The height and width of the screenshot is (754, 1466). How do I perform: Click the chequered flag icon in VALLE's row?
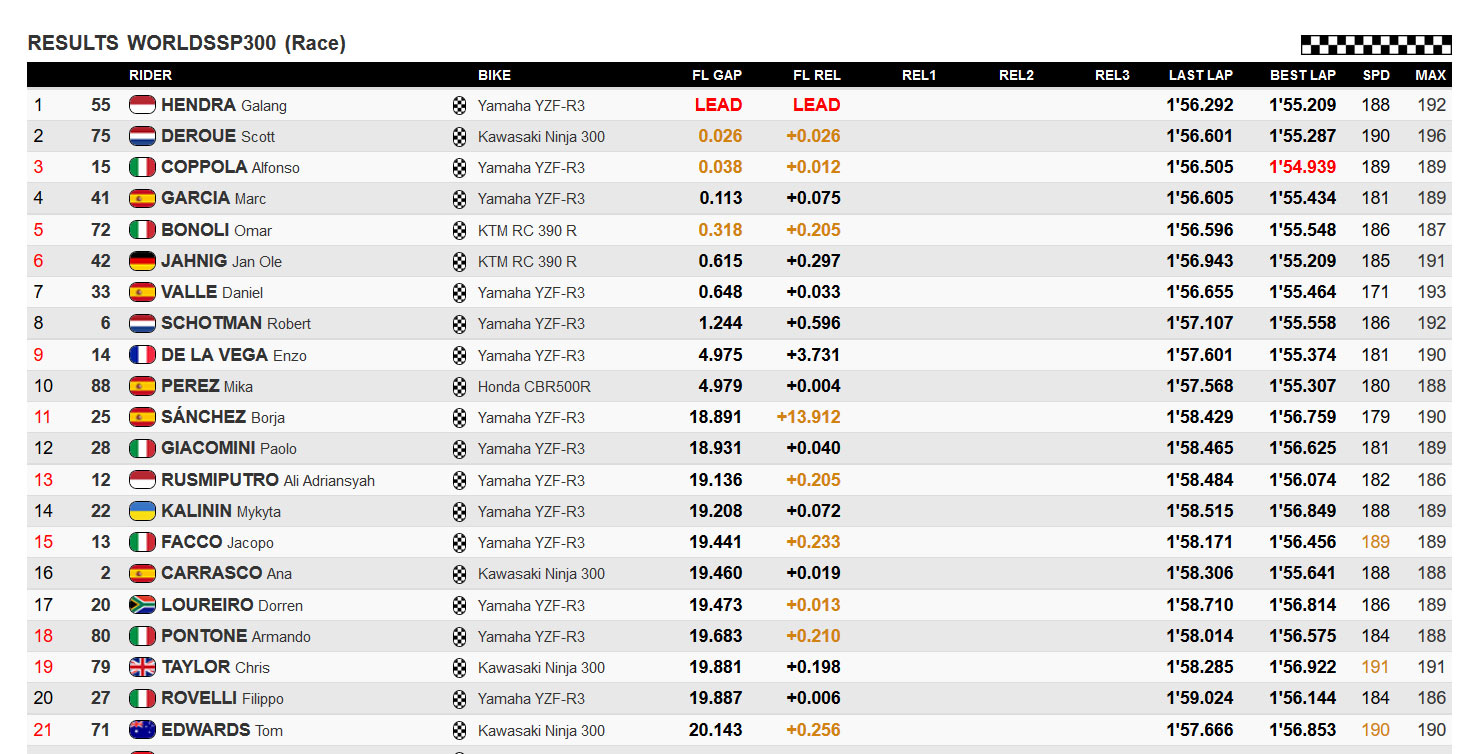tap(459, 292)
